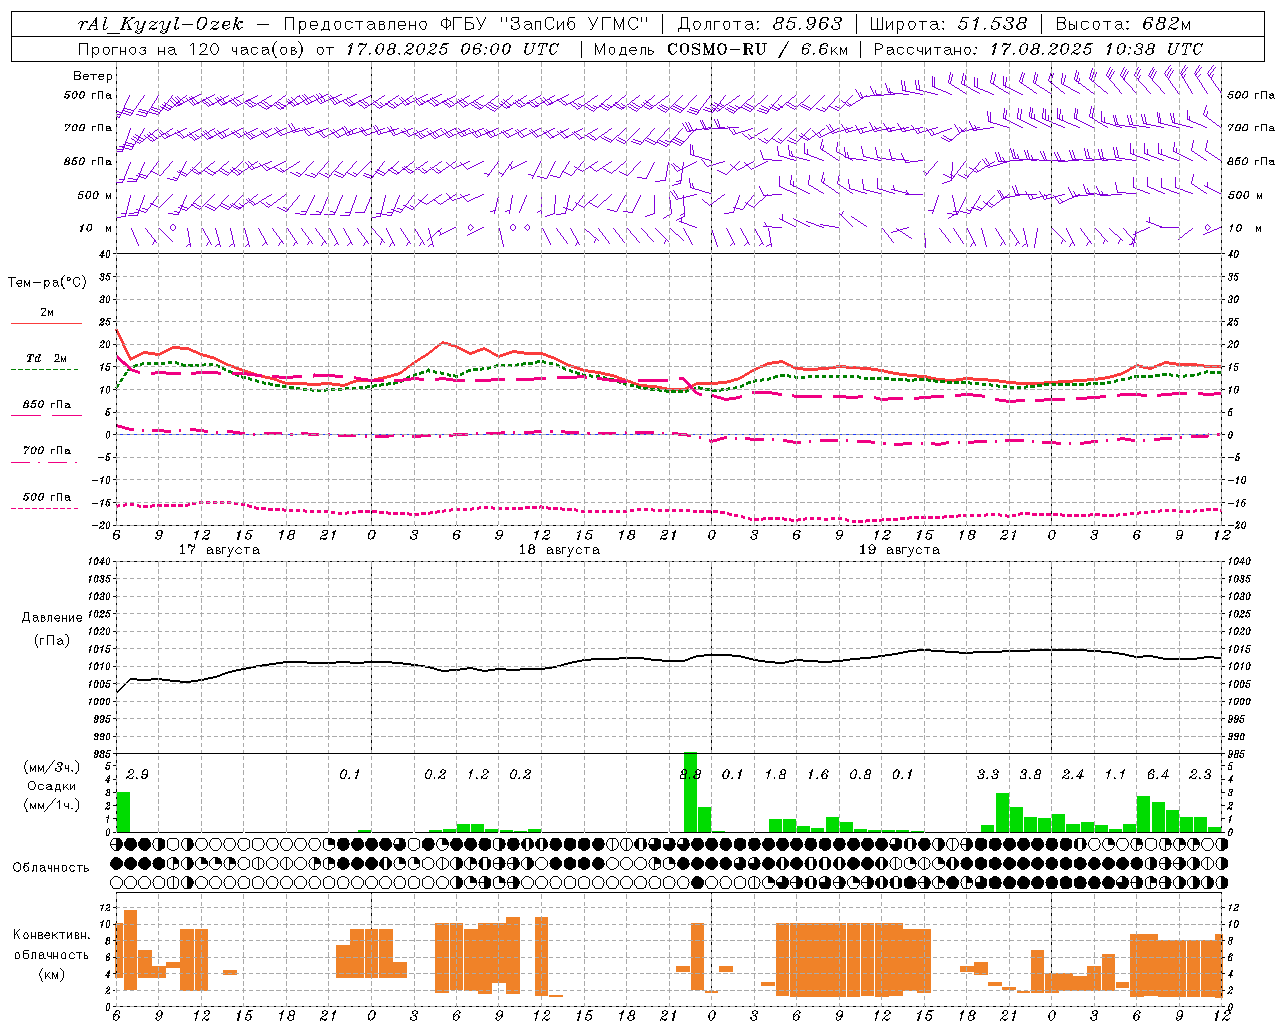
Task: Select the forecast period text Прогноз на 120 часа(ов)
Action: pyautogui.click(x=192, y=49)
